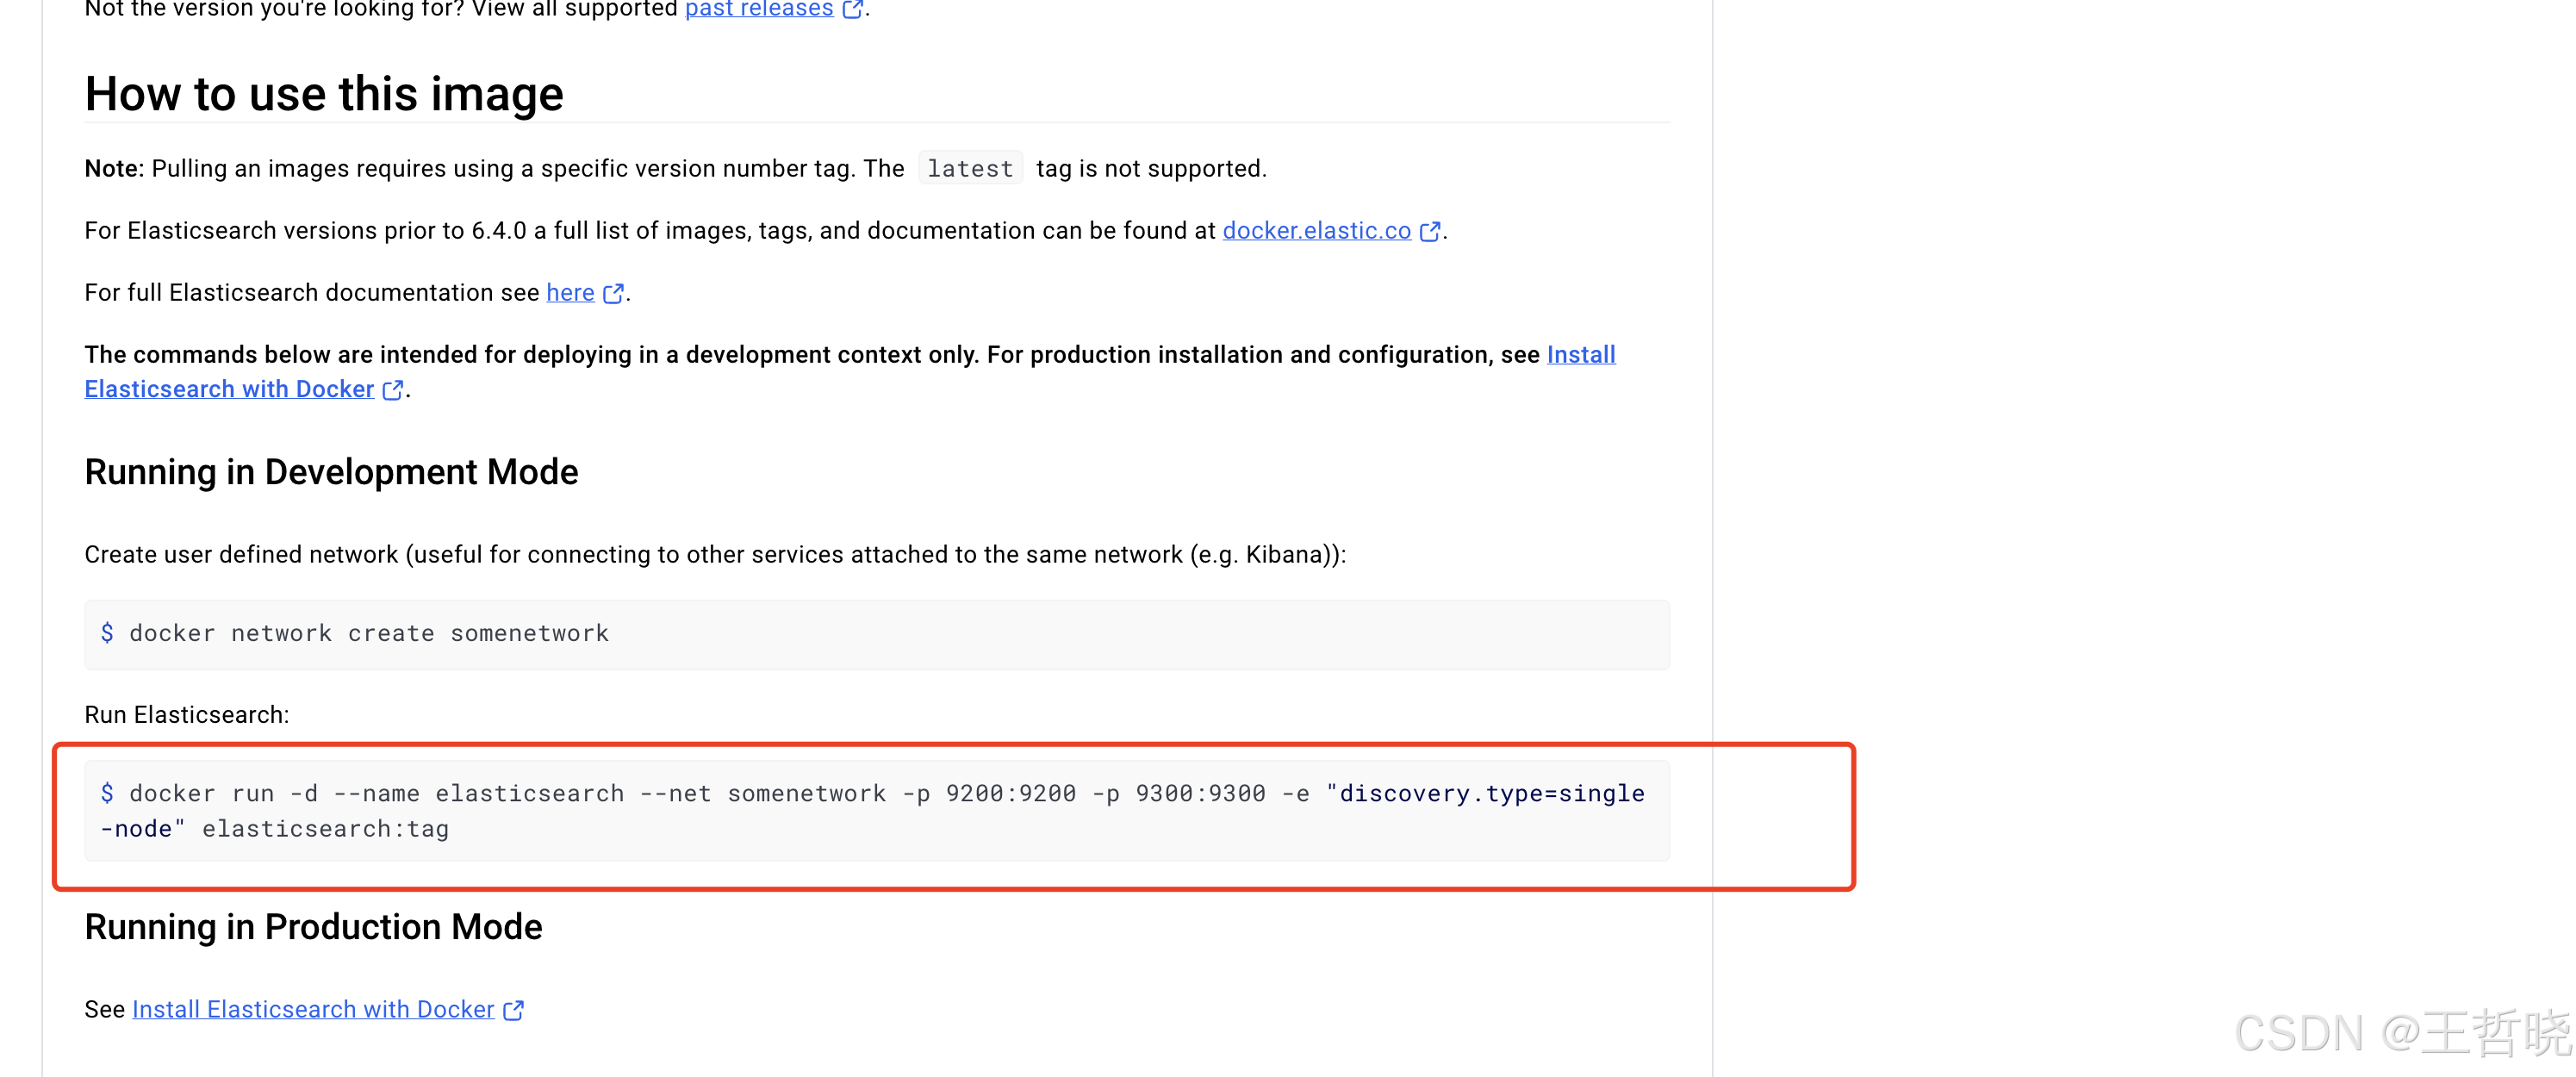2576x1077 pixels.
Task: Click external-link icon after bold Docker link
Action: tap(393, 390)
